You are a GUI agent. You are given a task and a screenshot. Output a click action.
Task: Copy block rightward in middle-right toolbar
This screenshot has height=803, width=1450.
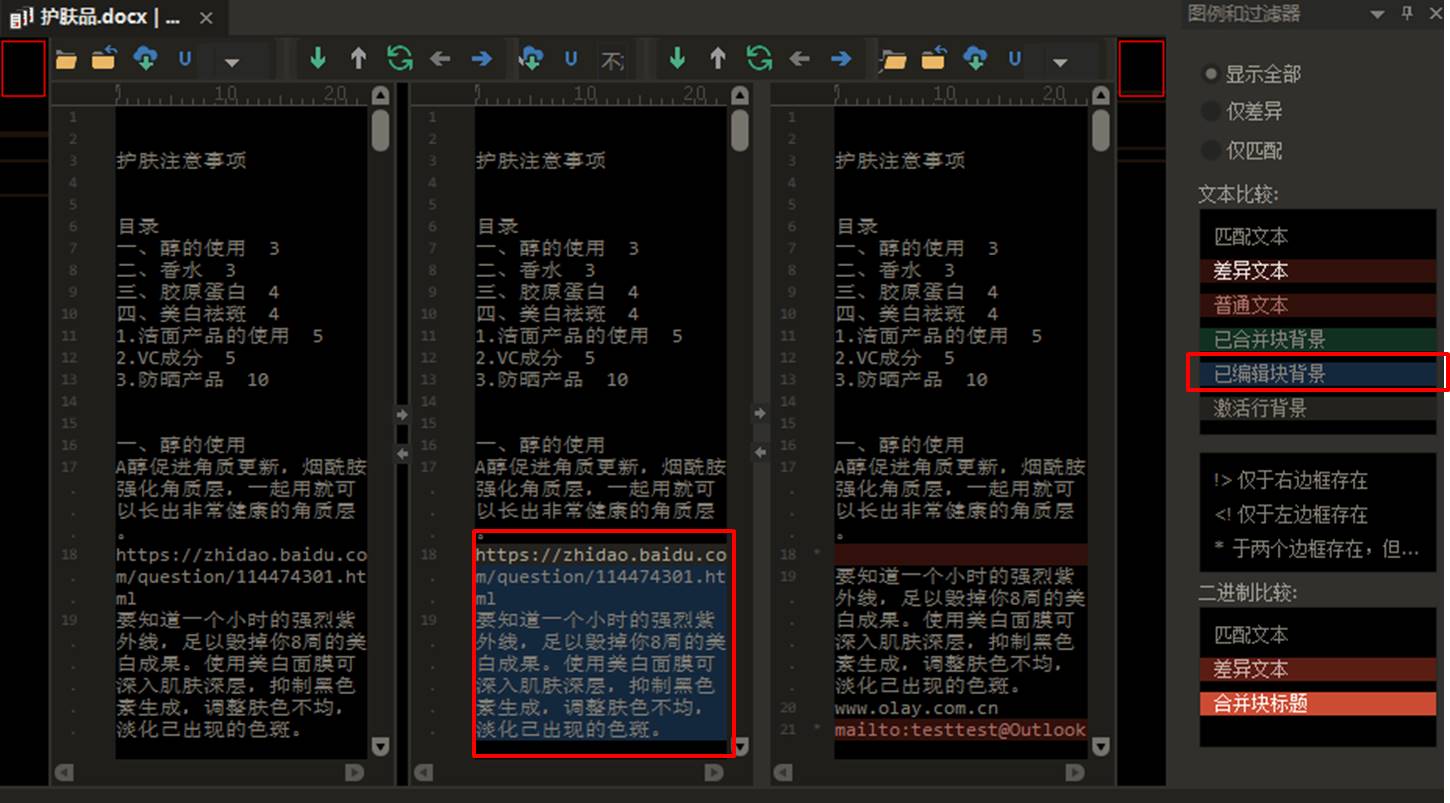coord(840,60)
